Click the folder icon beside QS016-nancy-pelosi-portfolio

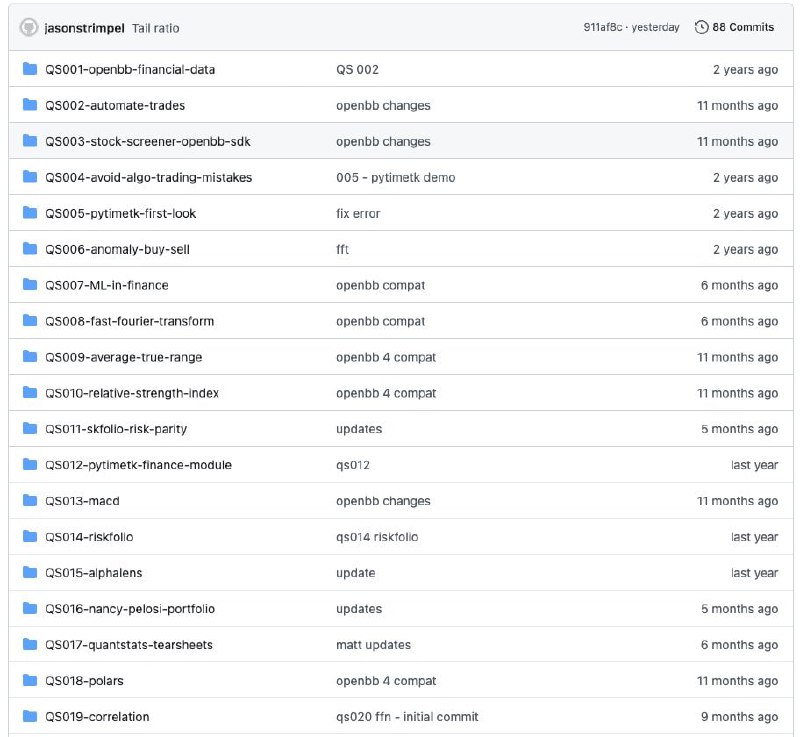(x=30, y=608)
